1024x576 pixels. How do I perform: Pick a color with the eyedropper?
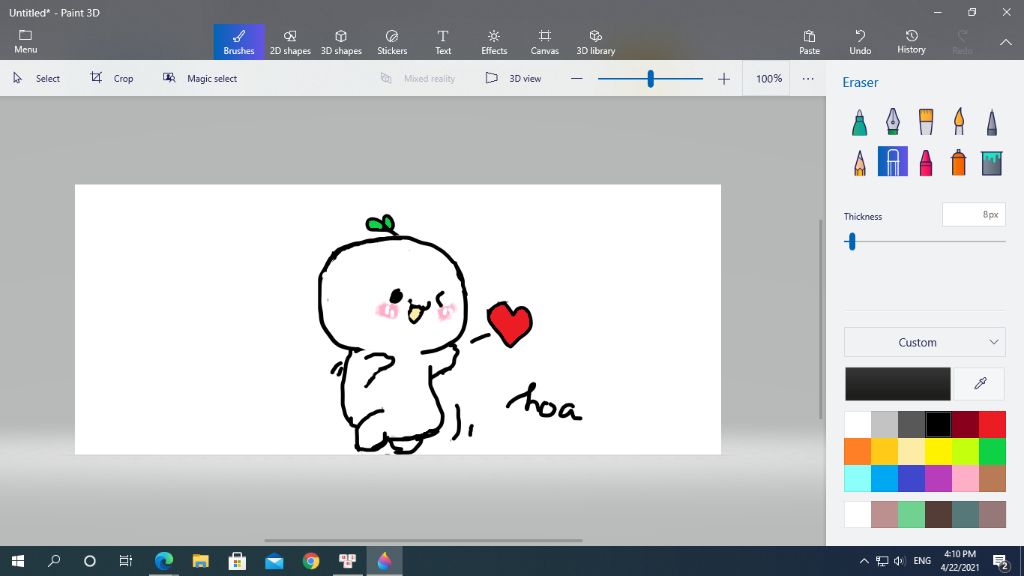tap(980, 383)
